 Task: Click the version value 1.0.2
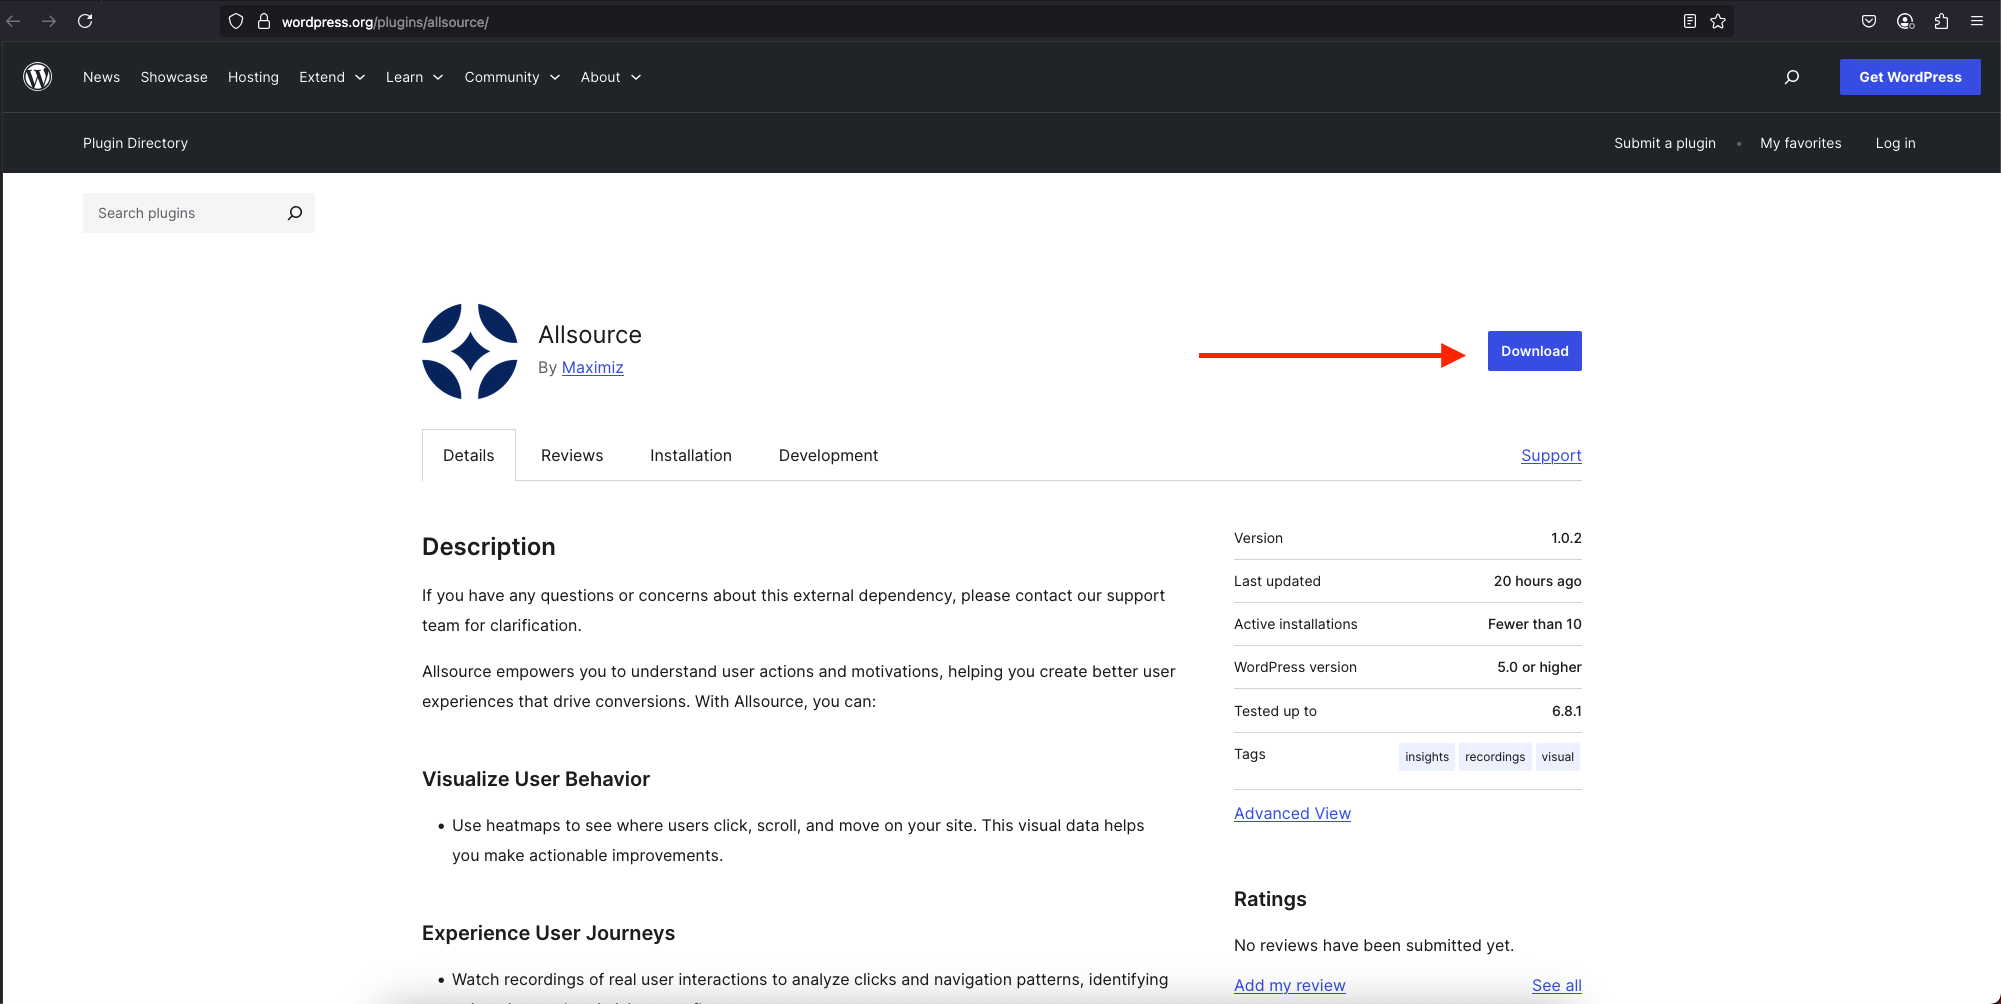(1566, 538)
